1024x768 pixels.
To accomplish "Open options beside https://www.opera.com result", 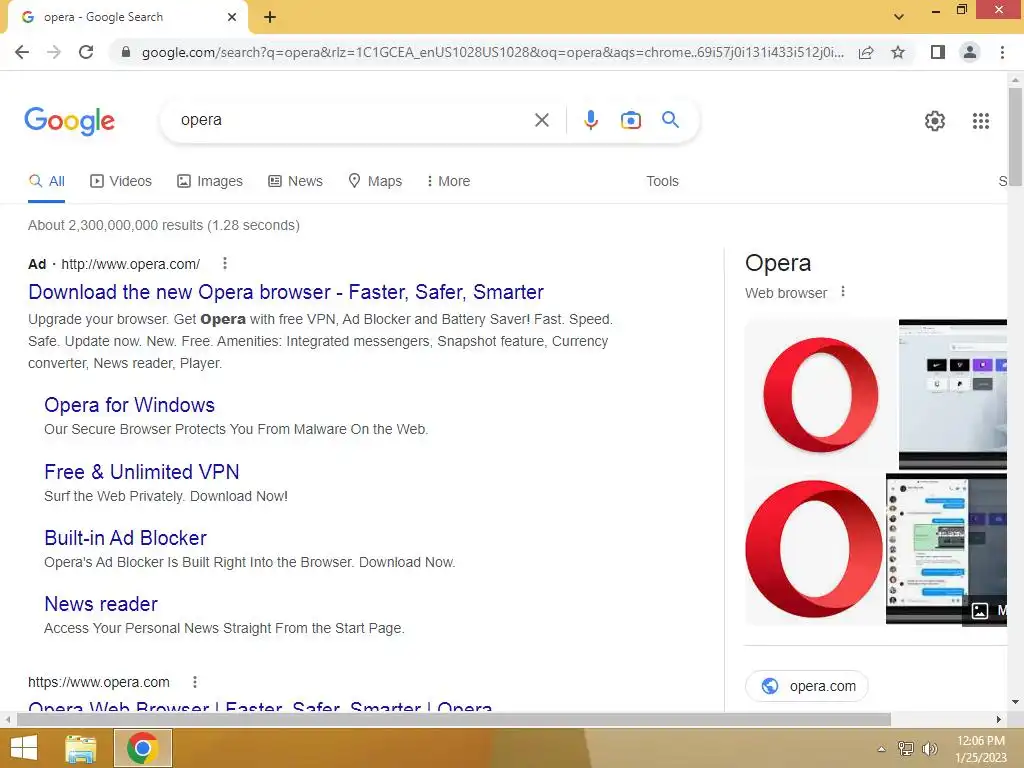I will 195,682.
